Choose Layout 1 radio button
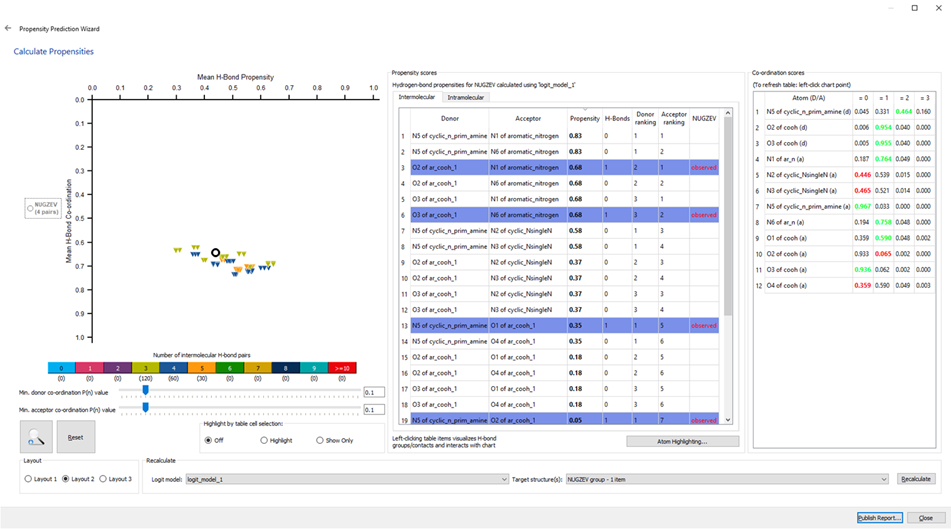 click(28, 479)
